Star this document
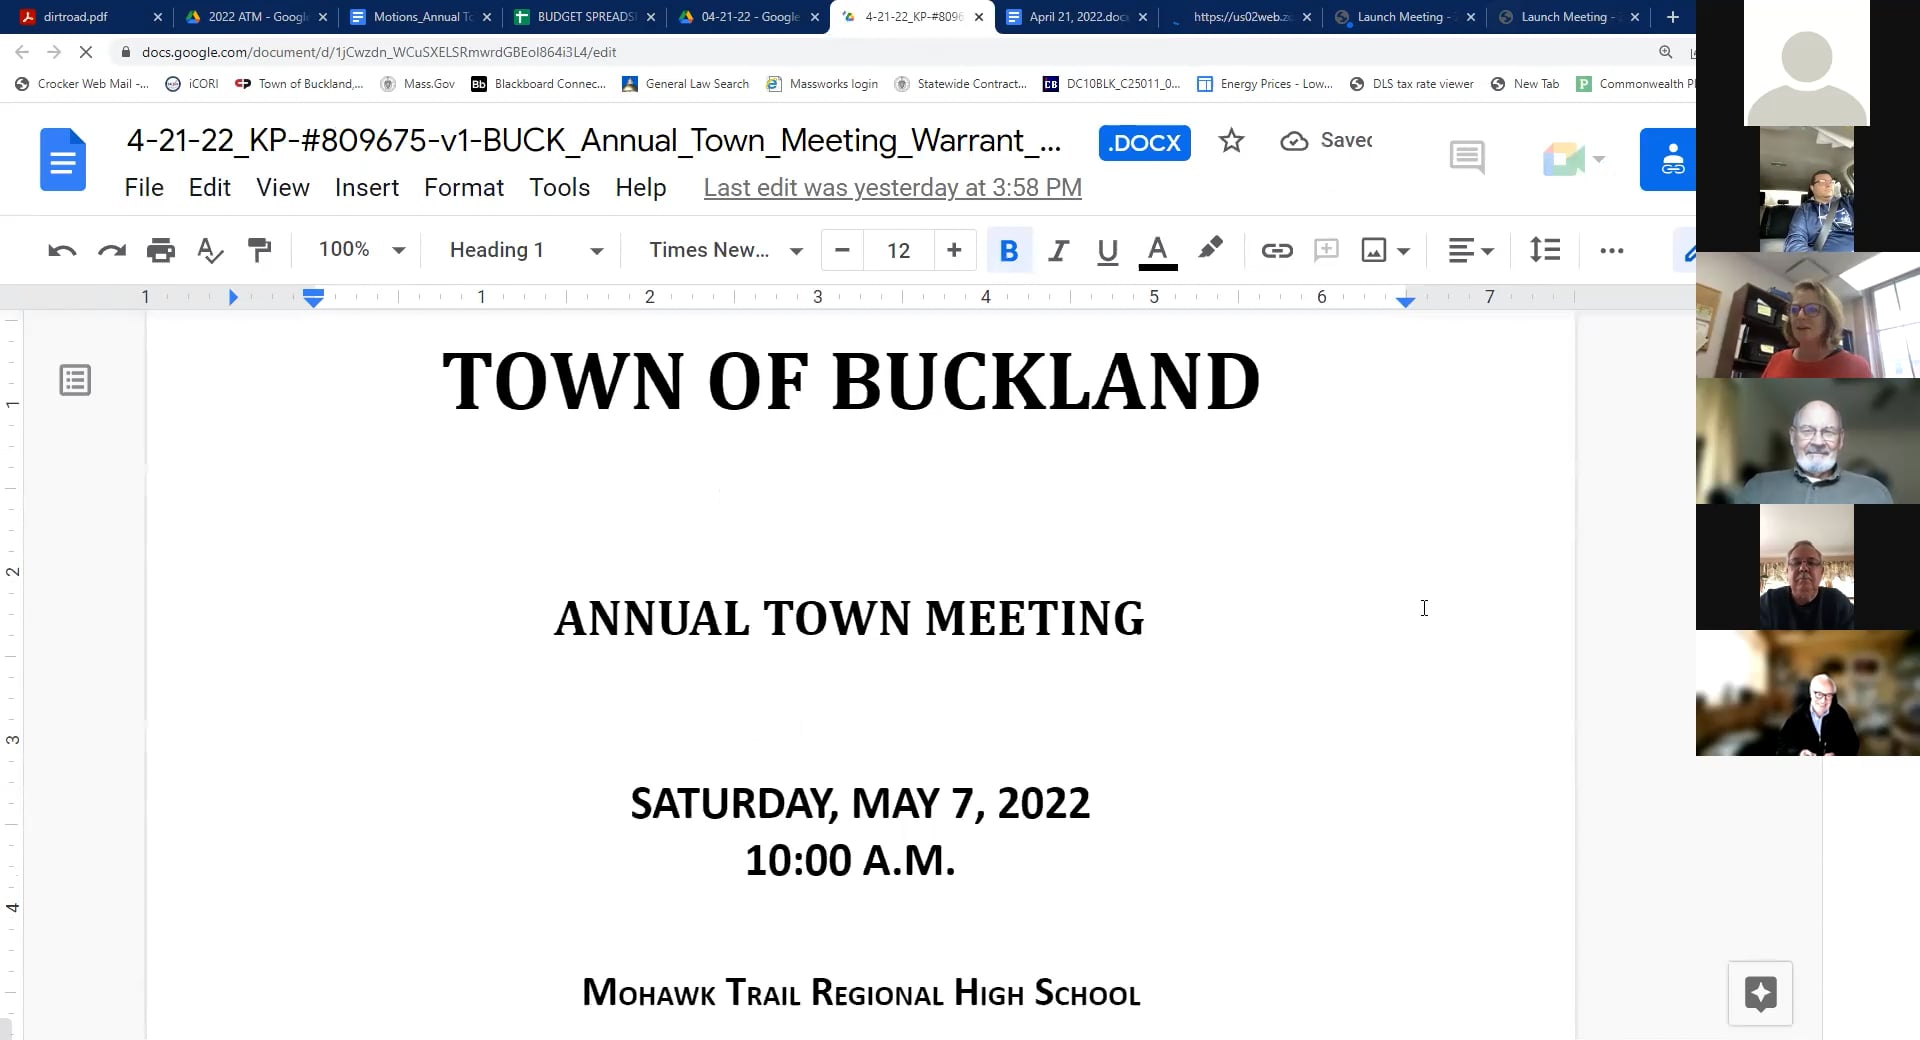 point(1231,141)
